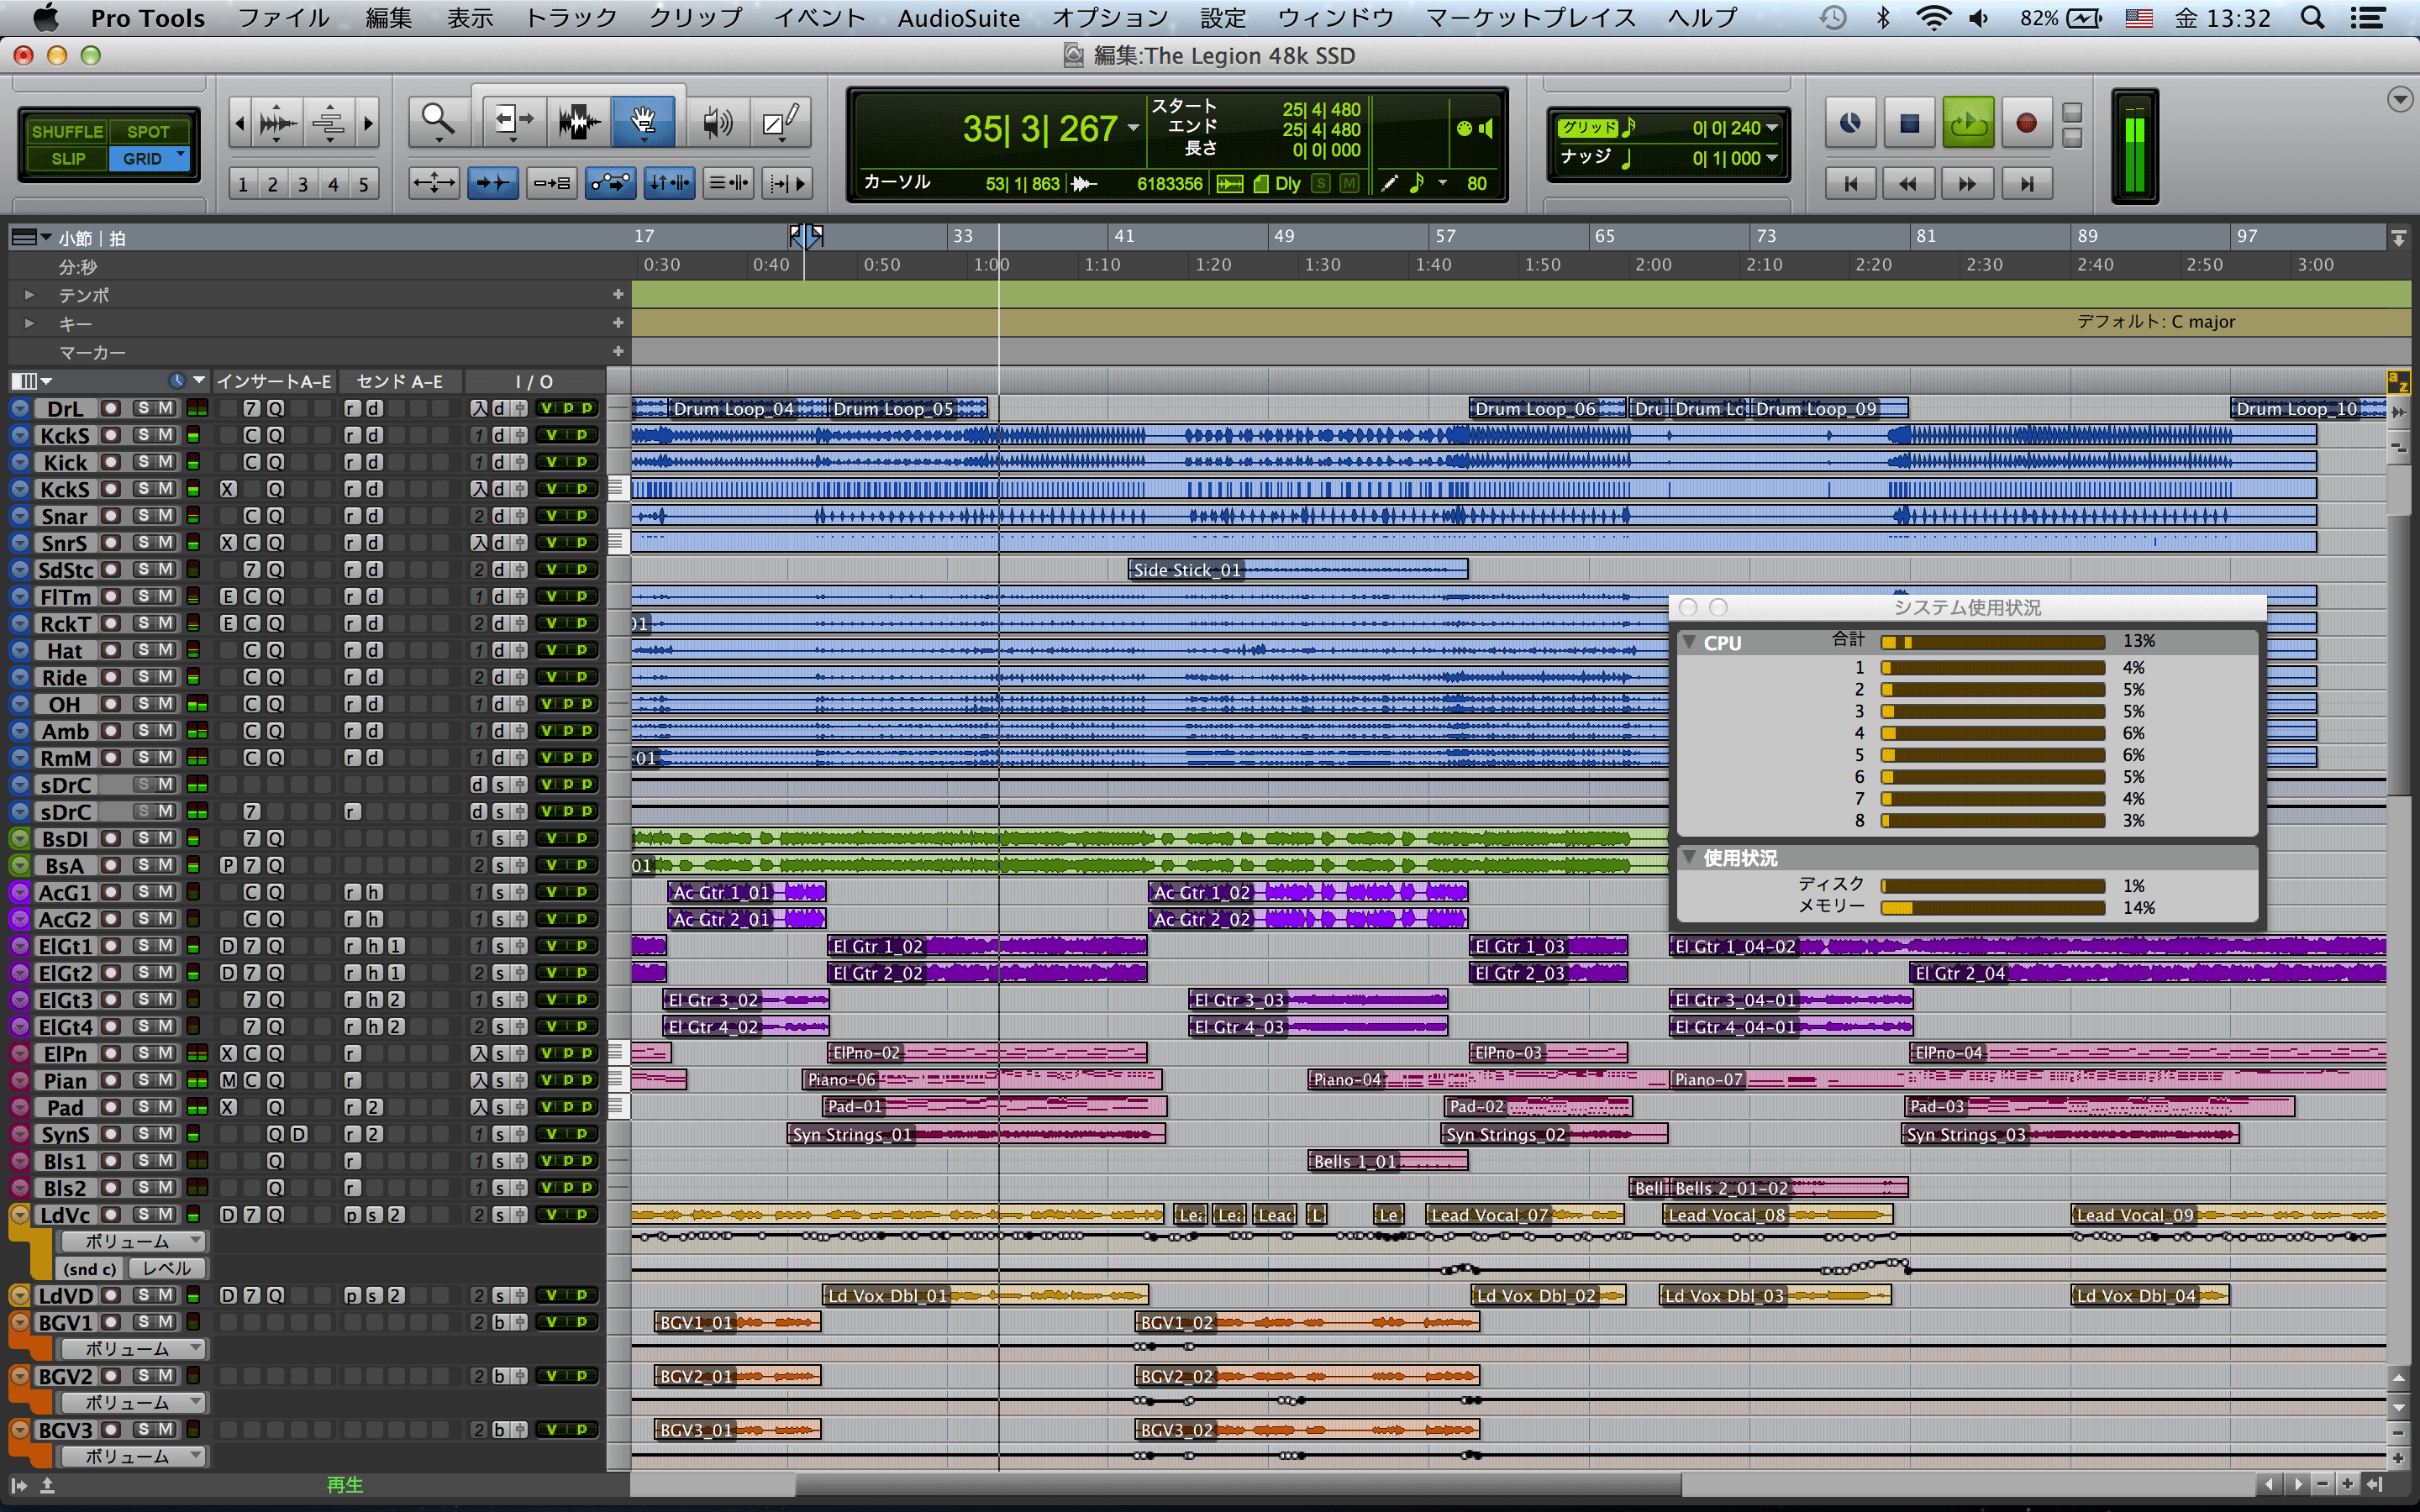Select the Grabber hand tool

pyautogui.click(x=643, y=122)
